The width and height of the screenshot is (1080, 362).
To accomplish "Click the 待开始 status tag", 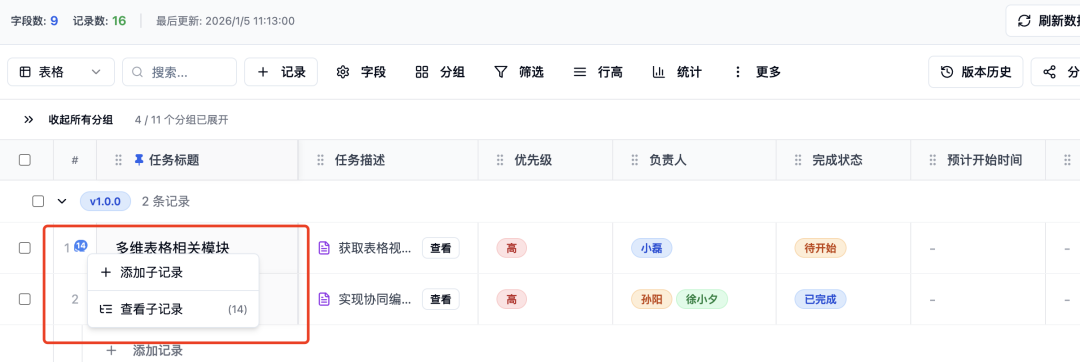I will [x=820, y=248].
